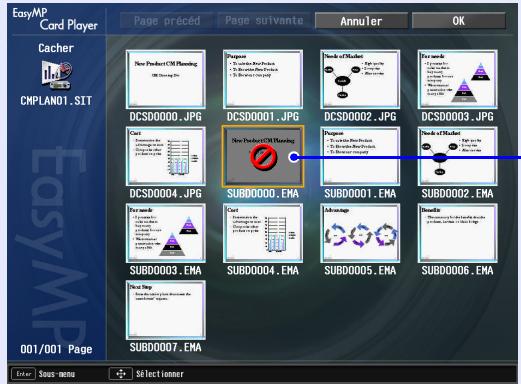Image resolution: width=521 pixels, height=384 pixels.
Task: Choose Next Step slide SUBD0007.EMA
Action: coord(166,310)
